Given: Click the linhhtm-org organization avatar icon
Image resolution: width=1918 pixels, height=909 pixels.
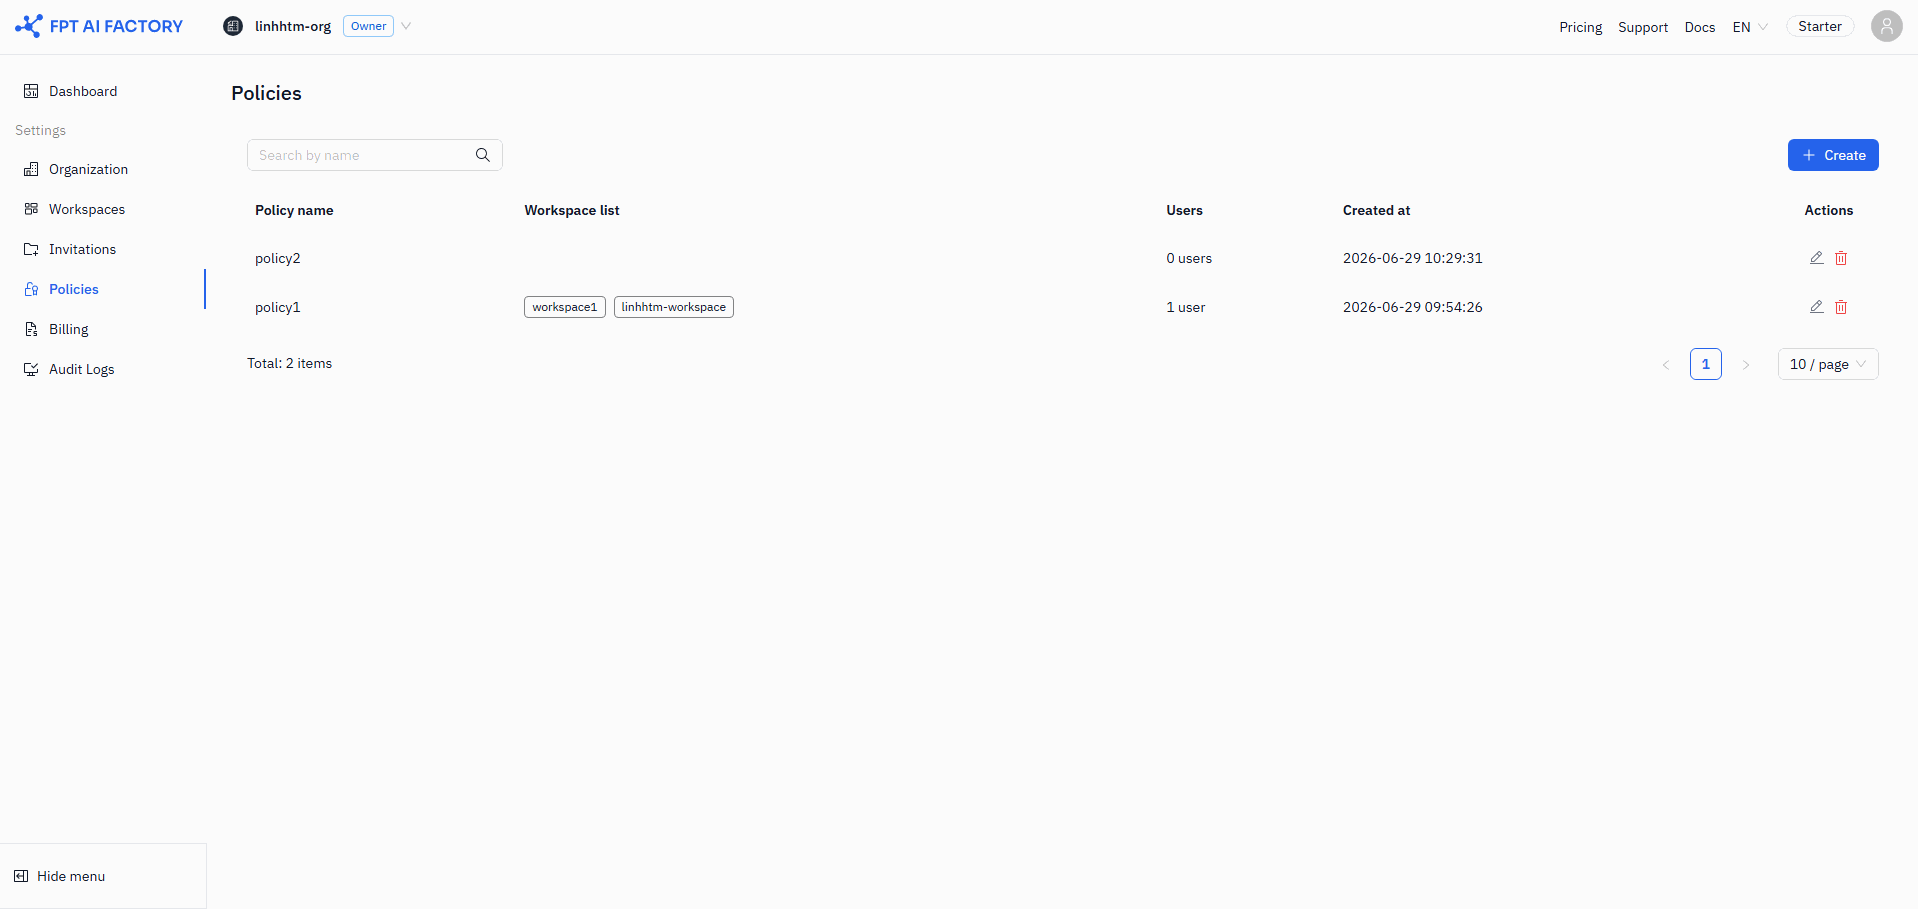Looking at the screenshot, I should pyautogui.click(x=233, y=26).
